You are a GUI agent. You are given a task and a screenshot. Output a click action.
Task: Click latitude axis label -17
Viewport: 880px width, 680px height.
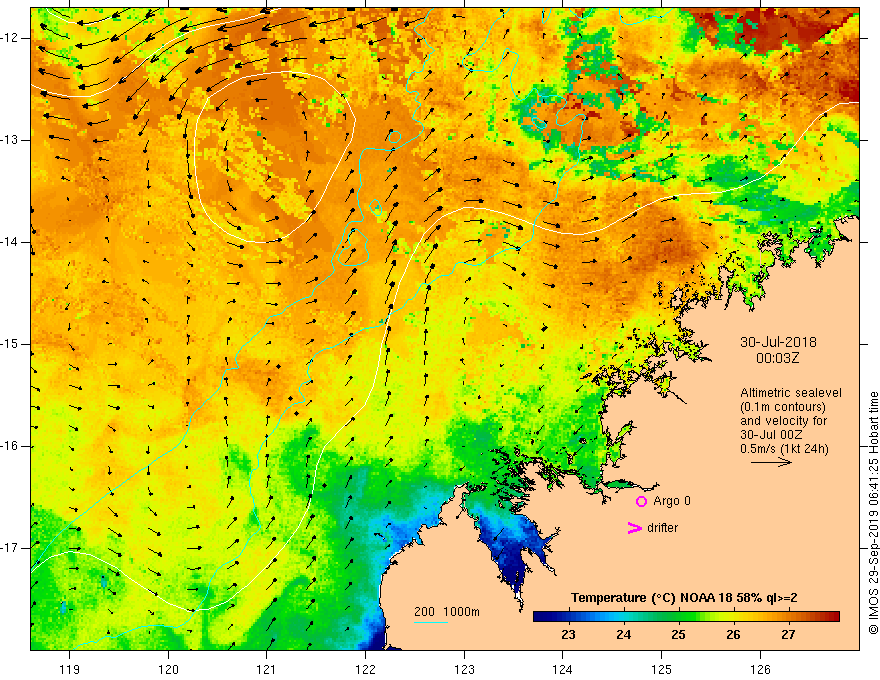(x=10, y=548)
